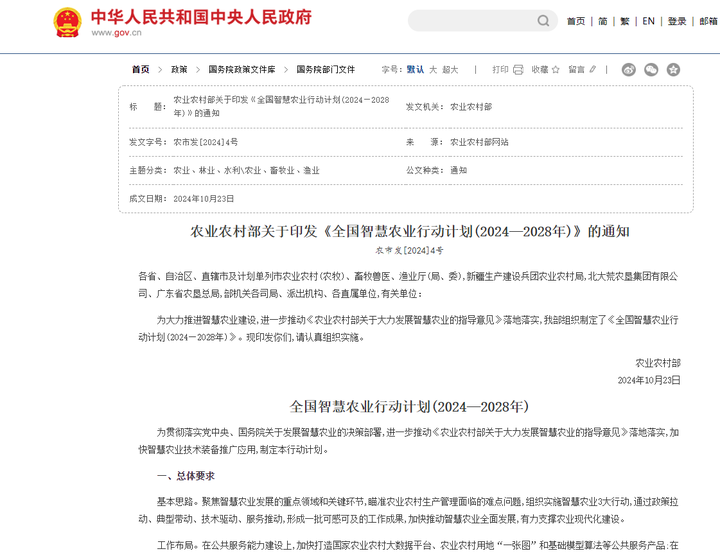This screenshot has height=558, width=720.
Task: Click the 农业农村部 signature line
Action: pyautogui.click(x=658, y=363)
